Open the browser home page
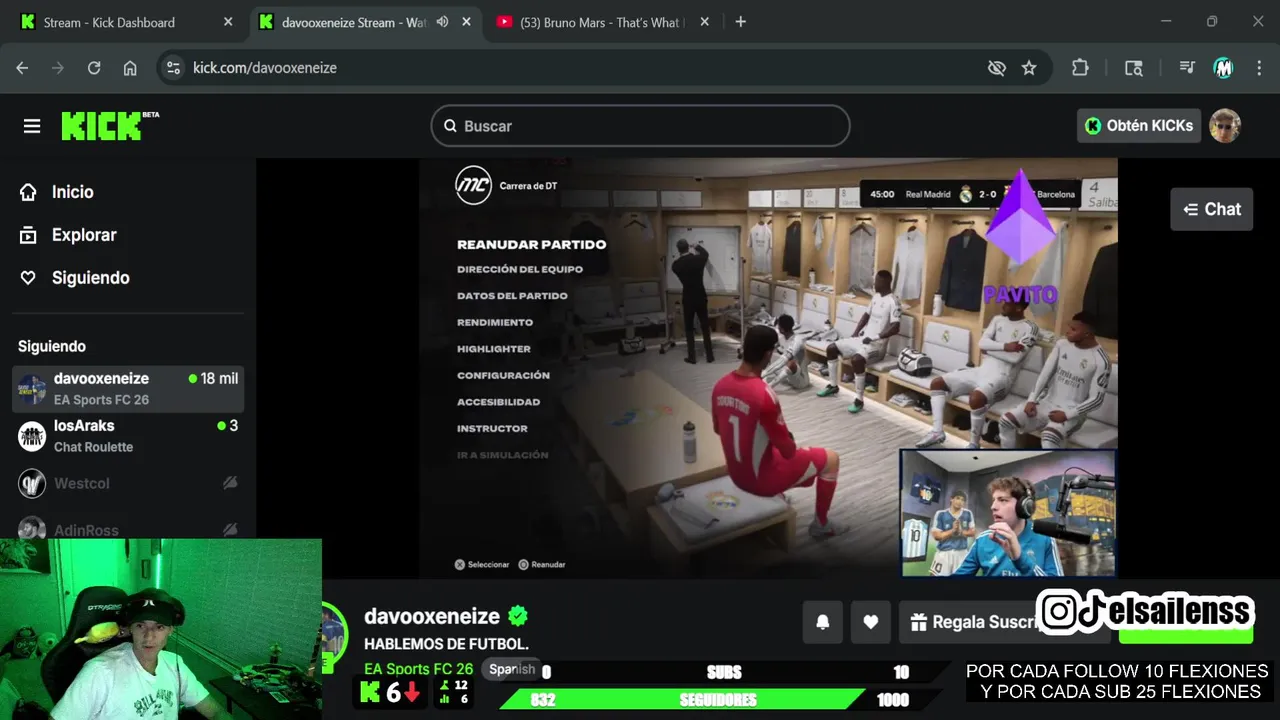Screen dimensions: 1280x720 click(x=130, y=68)
